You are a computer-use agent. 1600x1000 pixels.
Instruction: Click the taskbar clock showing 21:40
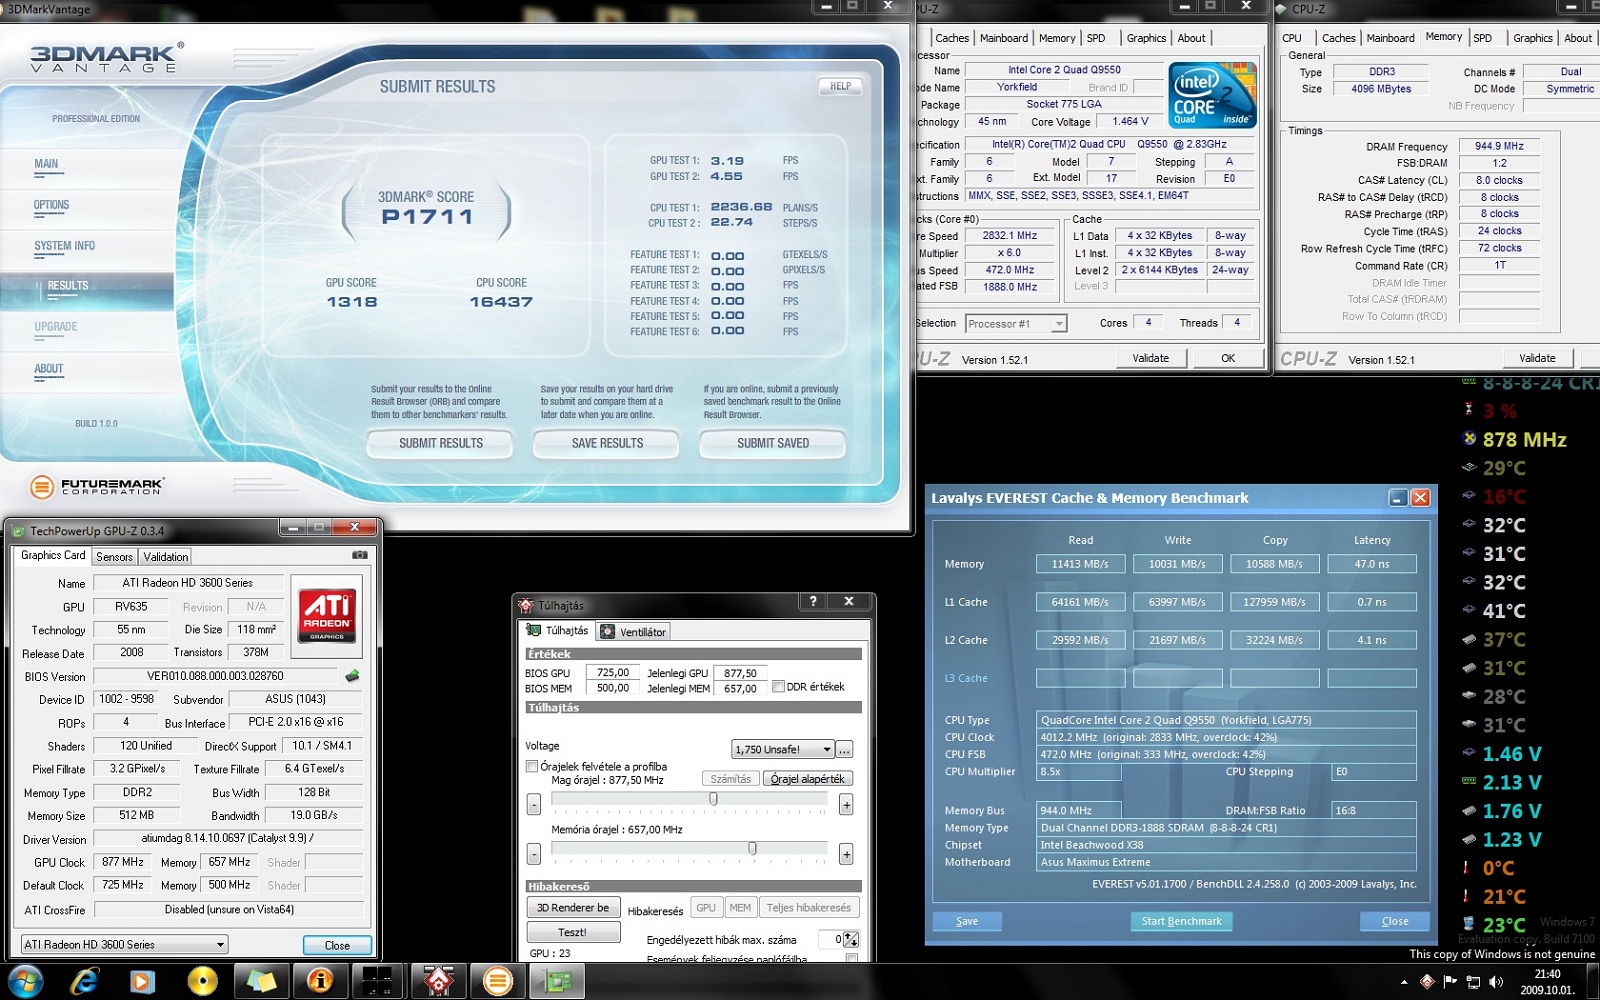(x=1547, y=982)
